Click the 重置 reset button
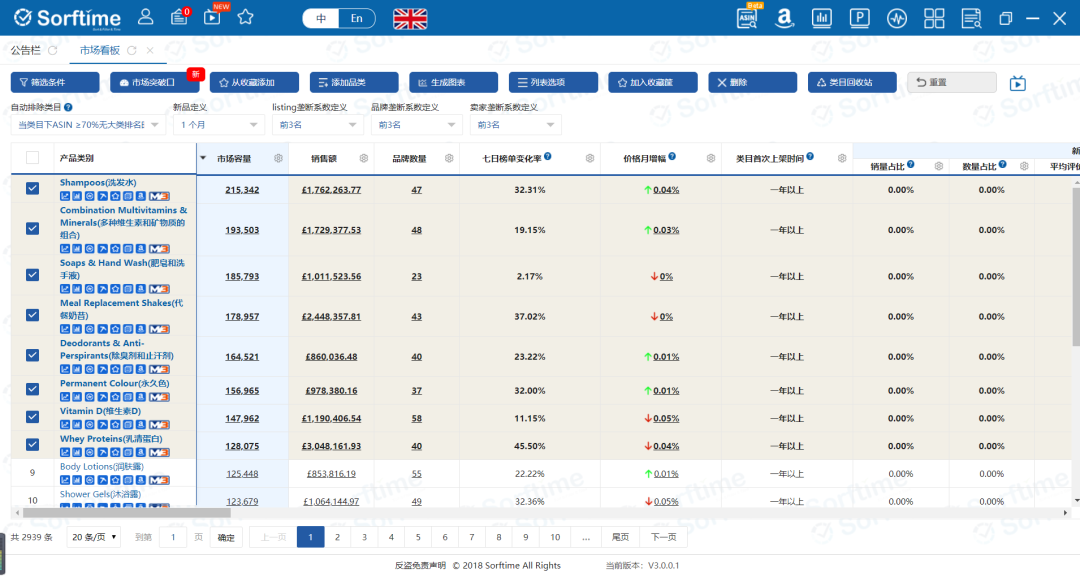The image size is (1080, 577). coord(952,82)
